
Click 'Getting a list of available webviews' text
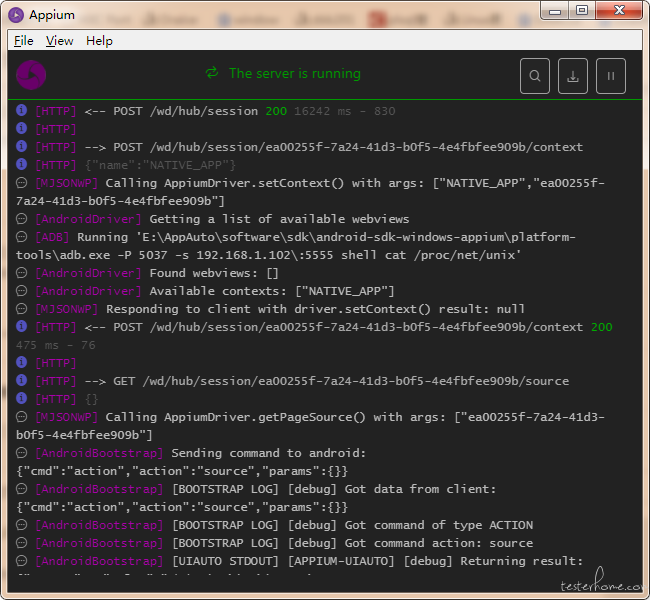tap(279, 219)
